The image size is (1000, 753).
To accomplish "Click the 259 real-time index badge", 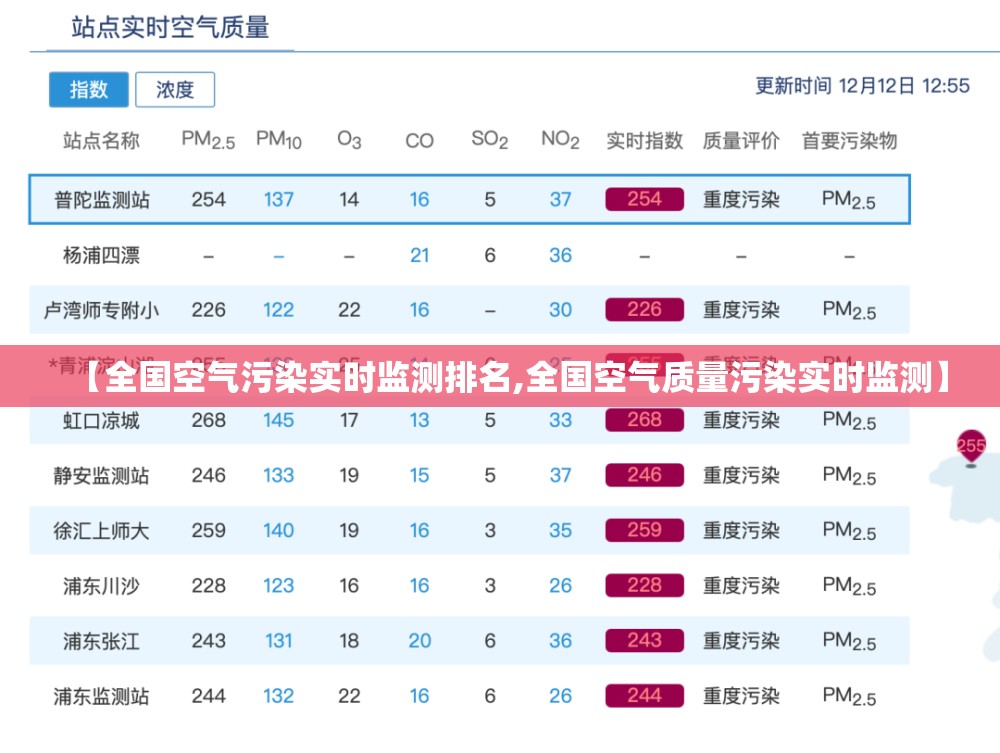I will 644,530.
